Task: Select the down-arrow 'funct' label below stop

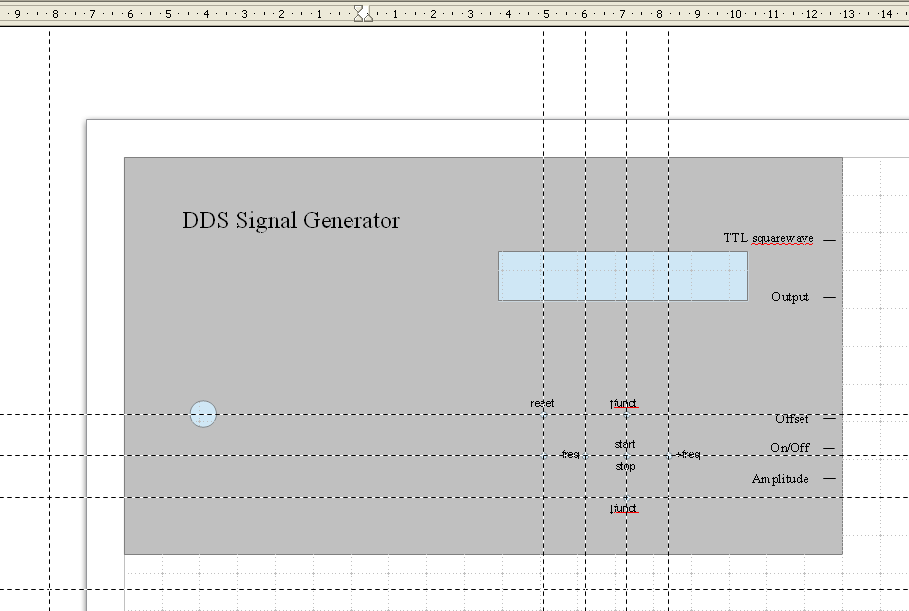Action: pos(624,508)
